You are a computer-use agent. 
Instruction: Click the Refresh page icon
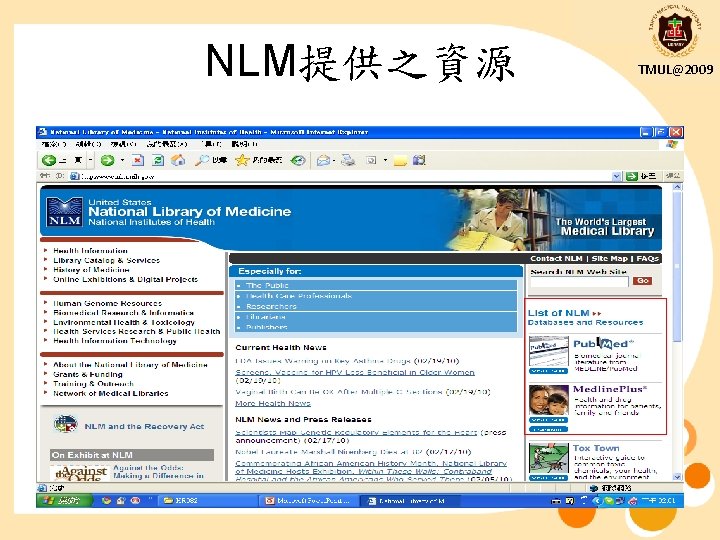point(158,160)
